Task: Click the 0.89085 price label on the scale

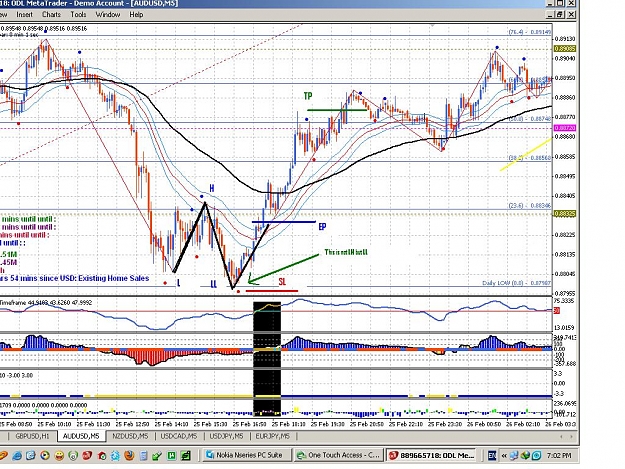Action: tap(565, 49)
